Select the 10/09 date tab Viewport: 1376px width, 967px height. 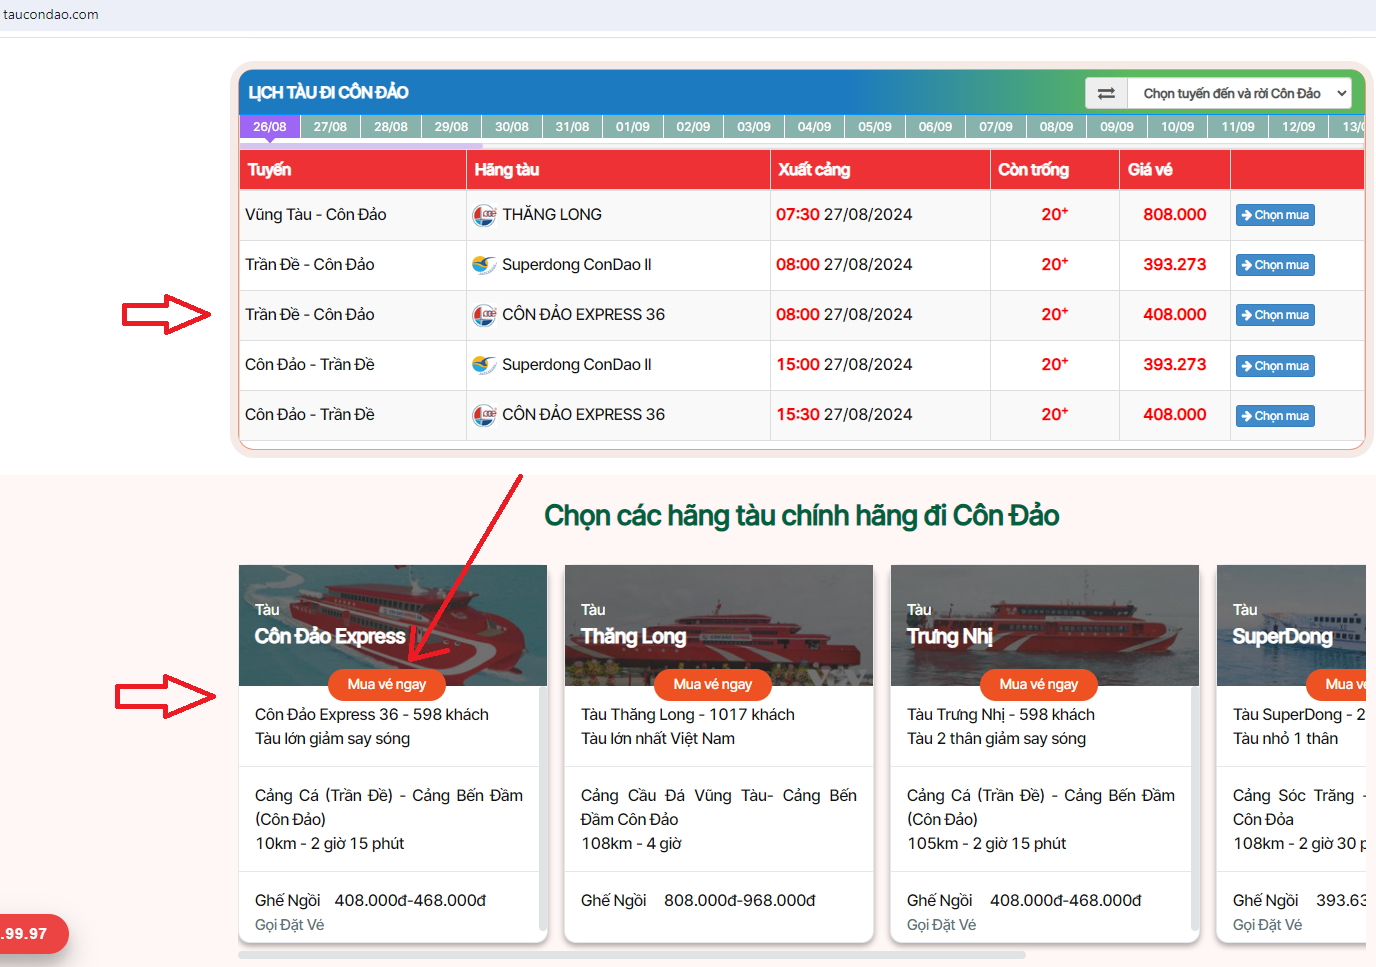pyautogui.click(x=1177, y=127)
